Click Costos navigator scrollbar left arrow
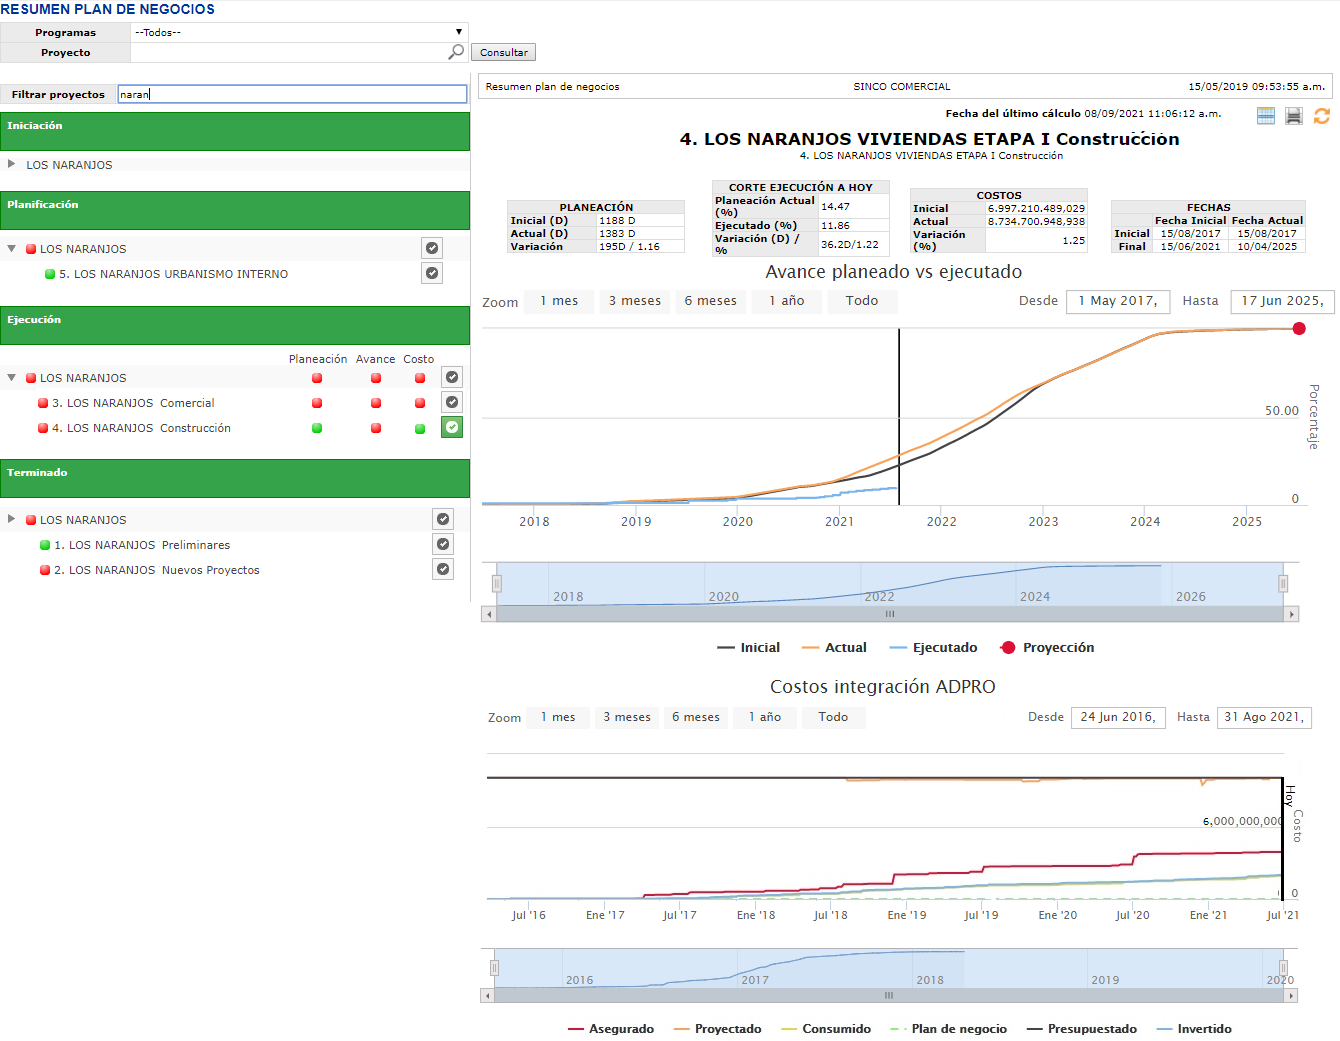The width and height of the screenshot is (1340, 1041). pyautogui.click(x=488, y=996)
